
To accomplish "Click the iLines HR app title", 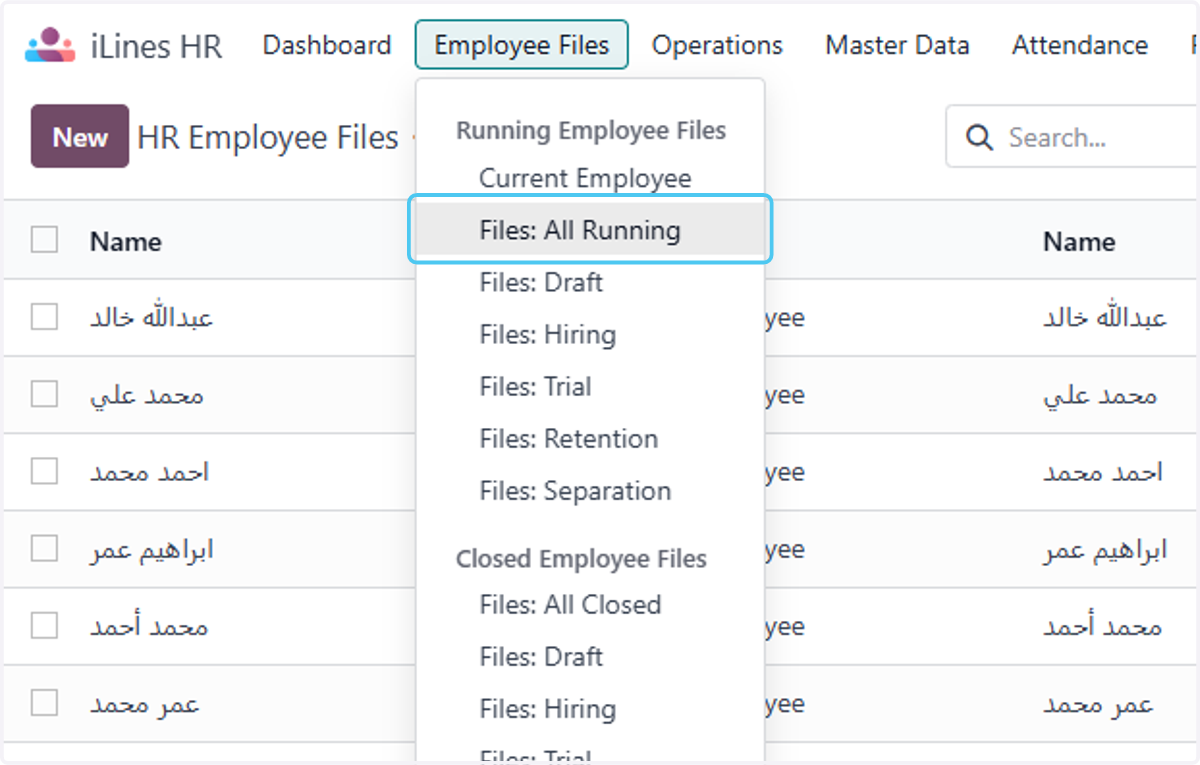I will click(x=156, y=46).
